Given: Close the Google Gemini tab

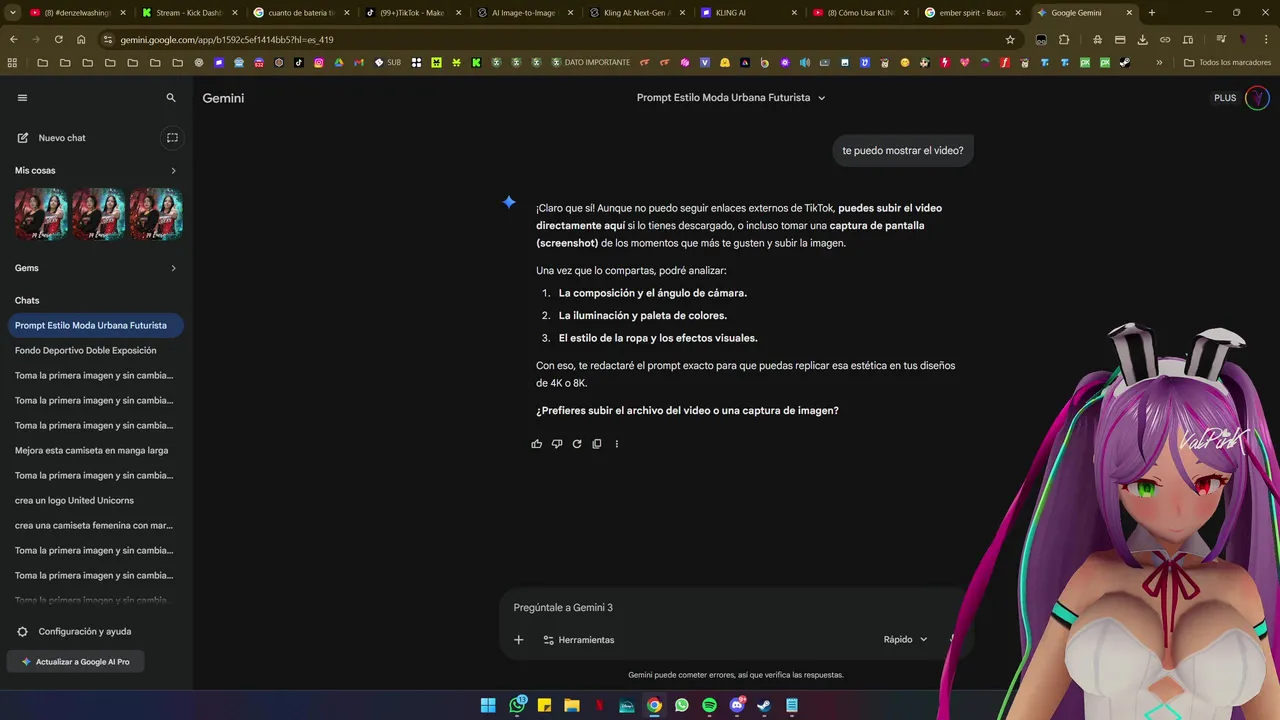Looking at the screenshot, I should (1129, 13).
